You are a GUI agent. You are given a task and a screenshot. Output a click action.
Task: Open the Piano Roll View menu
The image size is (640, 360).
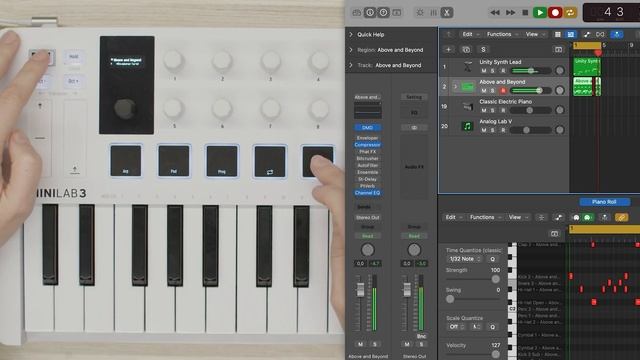click(518, 218)
